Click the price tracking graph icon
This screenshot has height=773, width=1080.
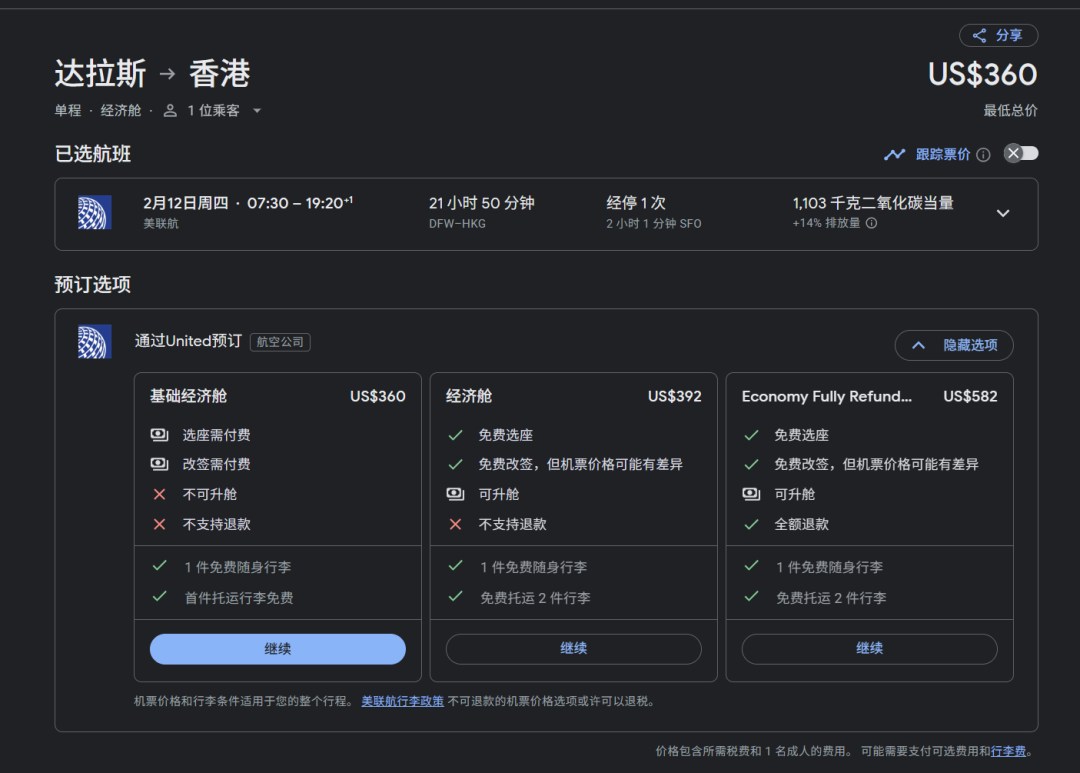[894, 154]
